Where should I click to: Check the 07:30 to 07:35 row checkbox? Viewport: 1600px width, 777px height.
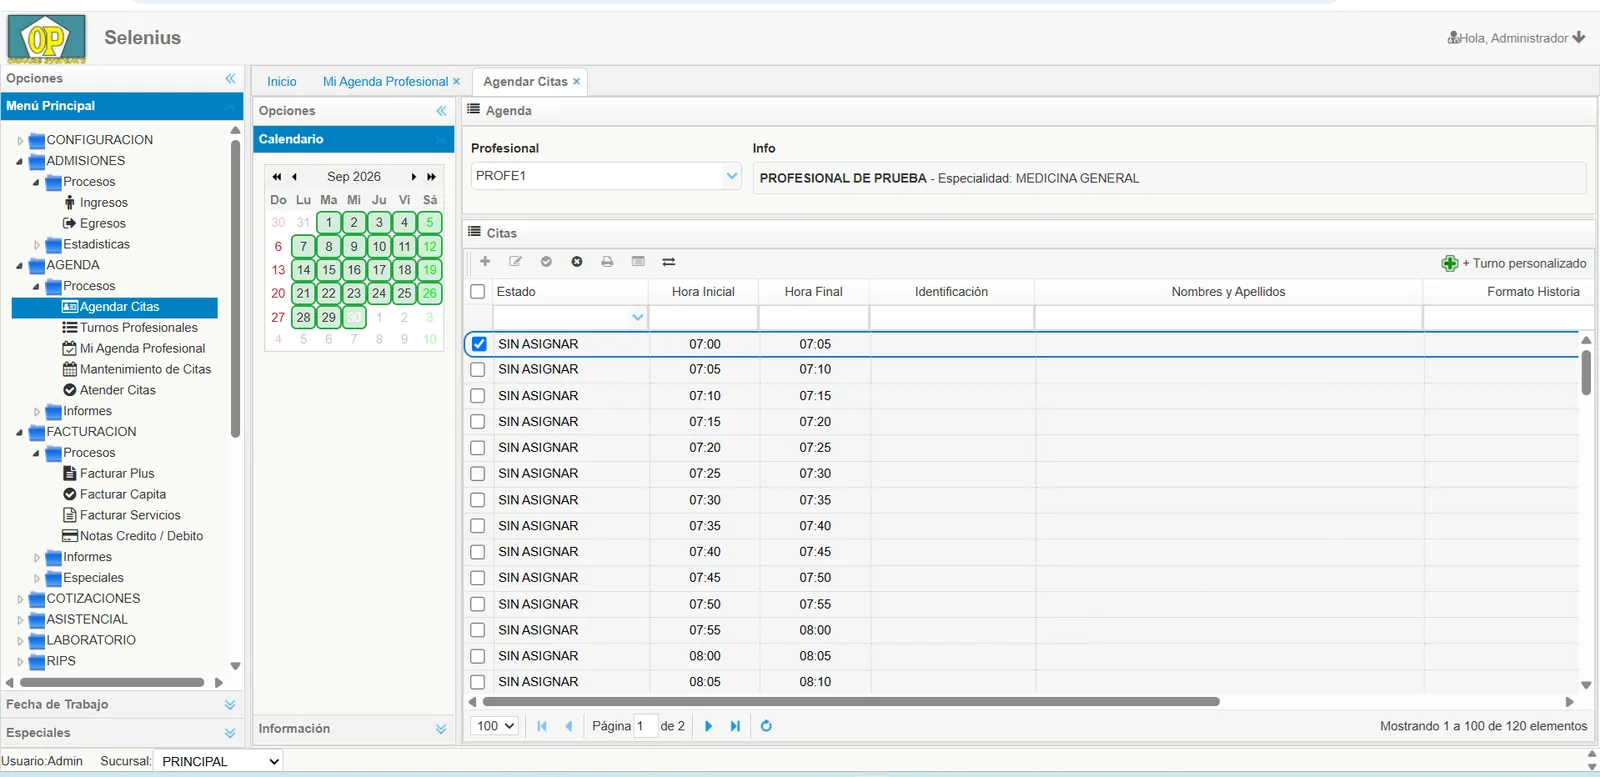pos(478,500)
